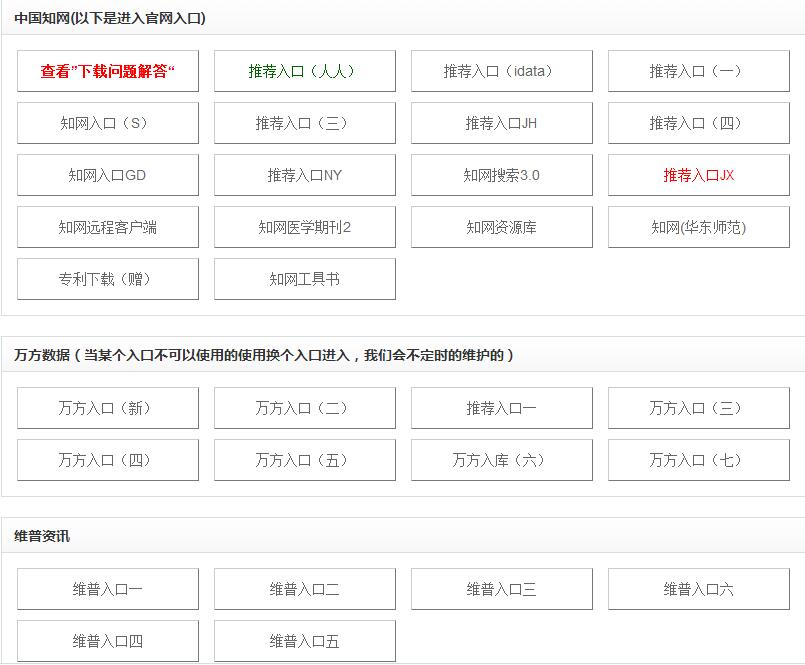Screen dimensions: 805x665
Task: Click 万方入口（七）
Action: (699, 460)
